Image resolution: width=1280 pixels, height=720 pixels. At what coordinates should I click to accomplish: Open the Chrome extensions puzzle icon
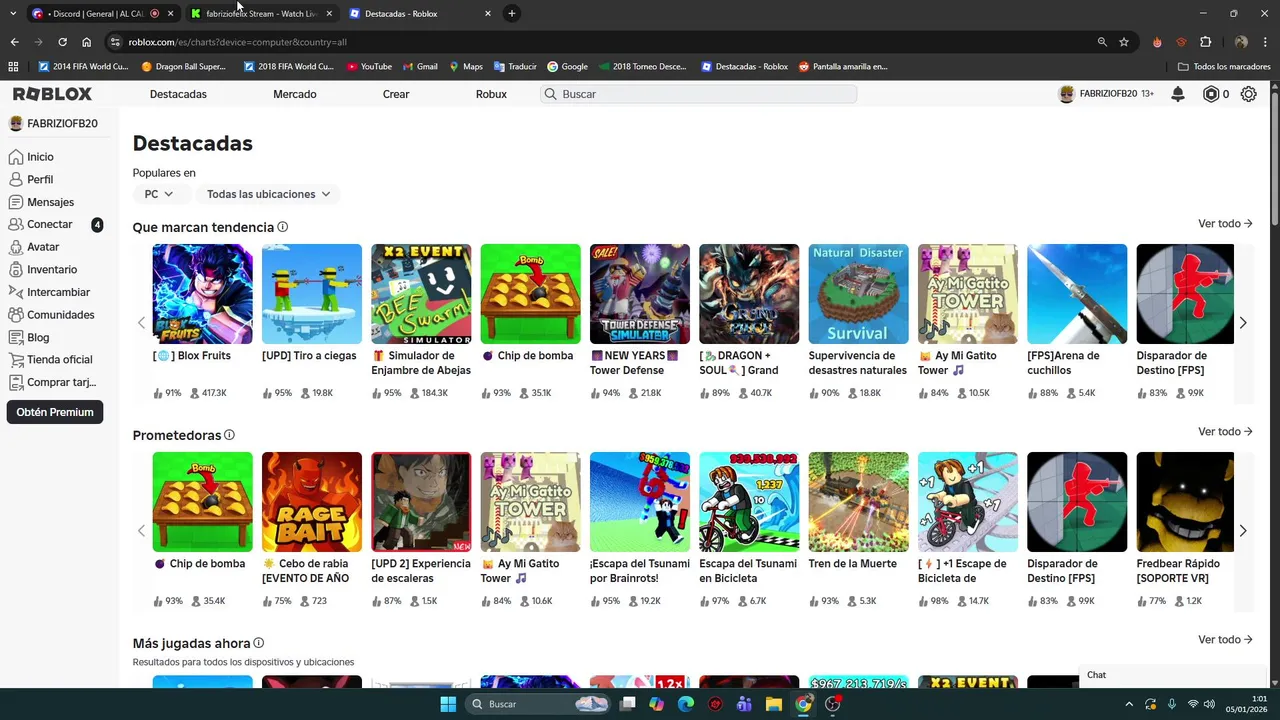pos(1205,42)
